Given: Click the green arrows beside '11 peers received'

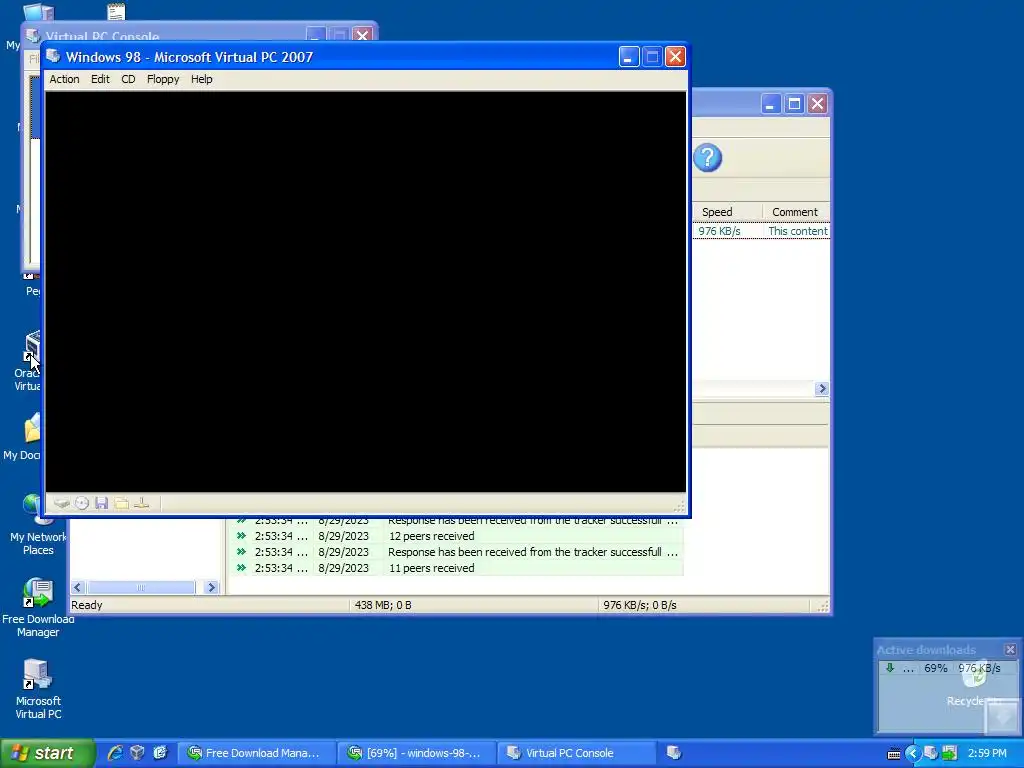Looking at the screenshot, I should pyautogui.click(x=241, y=568).
